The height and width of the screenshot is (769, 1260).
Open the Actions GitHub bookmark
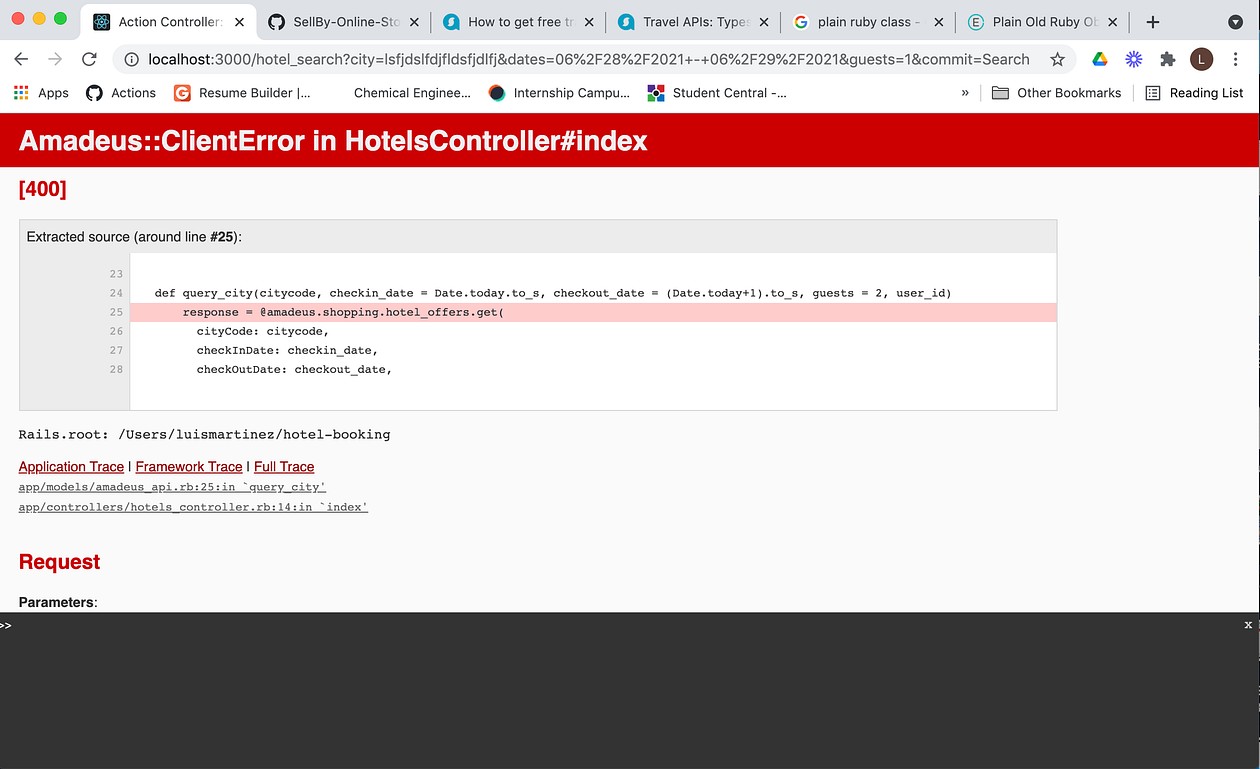(121, 93)
